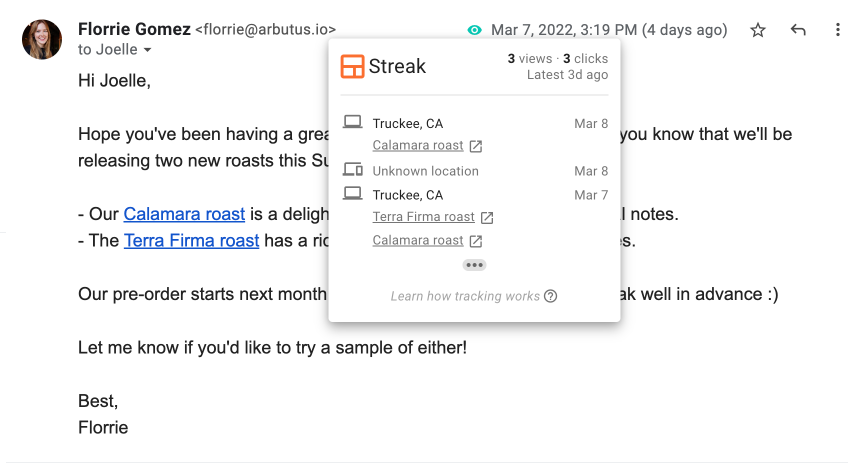The image size is (860, 463).
Task: Click external-link icon beside Terra Firma roast
Action: point(487,218)
